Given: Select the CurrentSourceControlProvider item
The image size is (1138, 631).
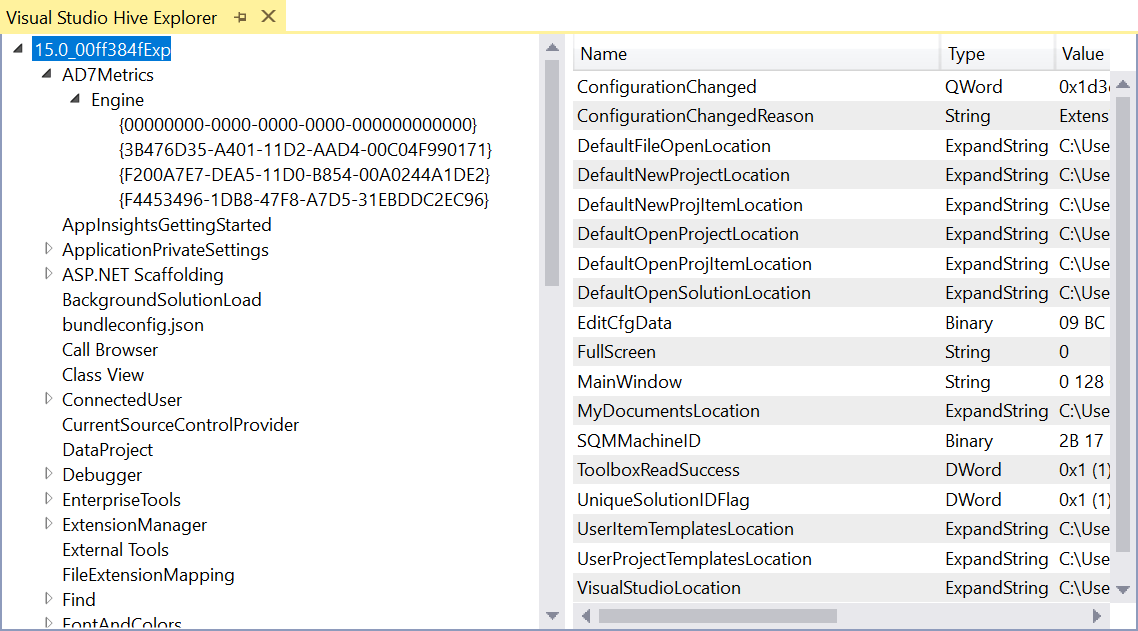Looking at the screenshot, I should coord(181,425).
